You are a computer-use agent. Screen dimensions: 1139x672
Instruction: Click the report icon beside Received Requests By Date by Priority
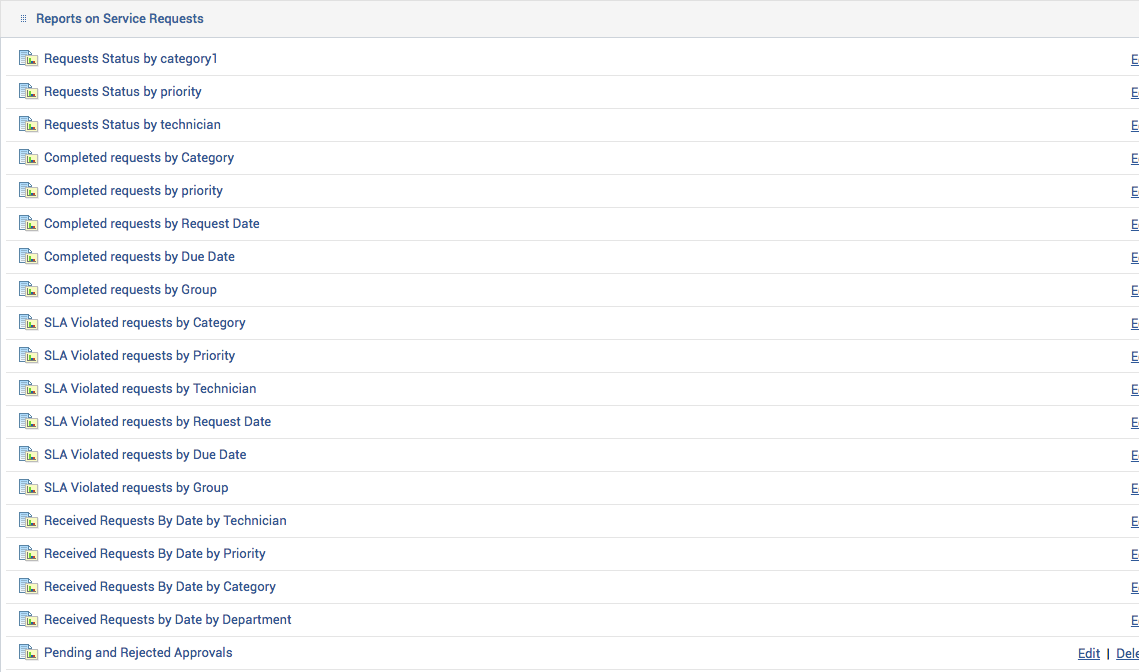point(28,553)
